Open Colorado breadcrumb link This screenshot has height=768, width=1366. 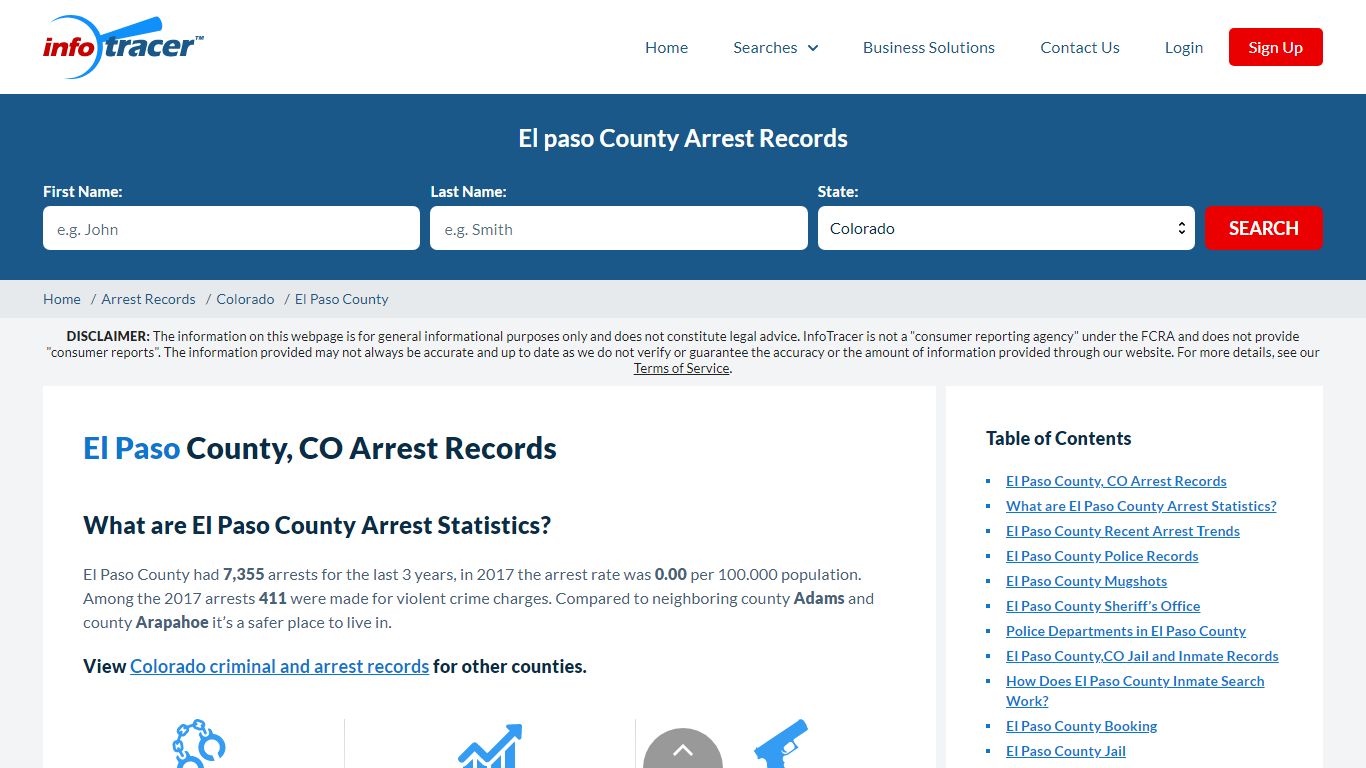click(245, 299)
